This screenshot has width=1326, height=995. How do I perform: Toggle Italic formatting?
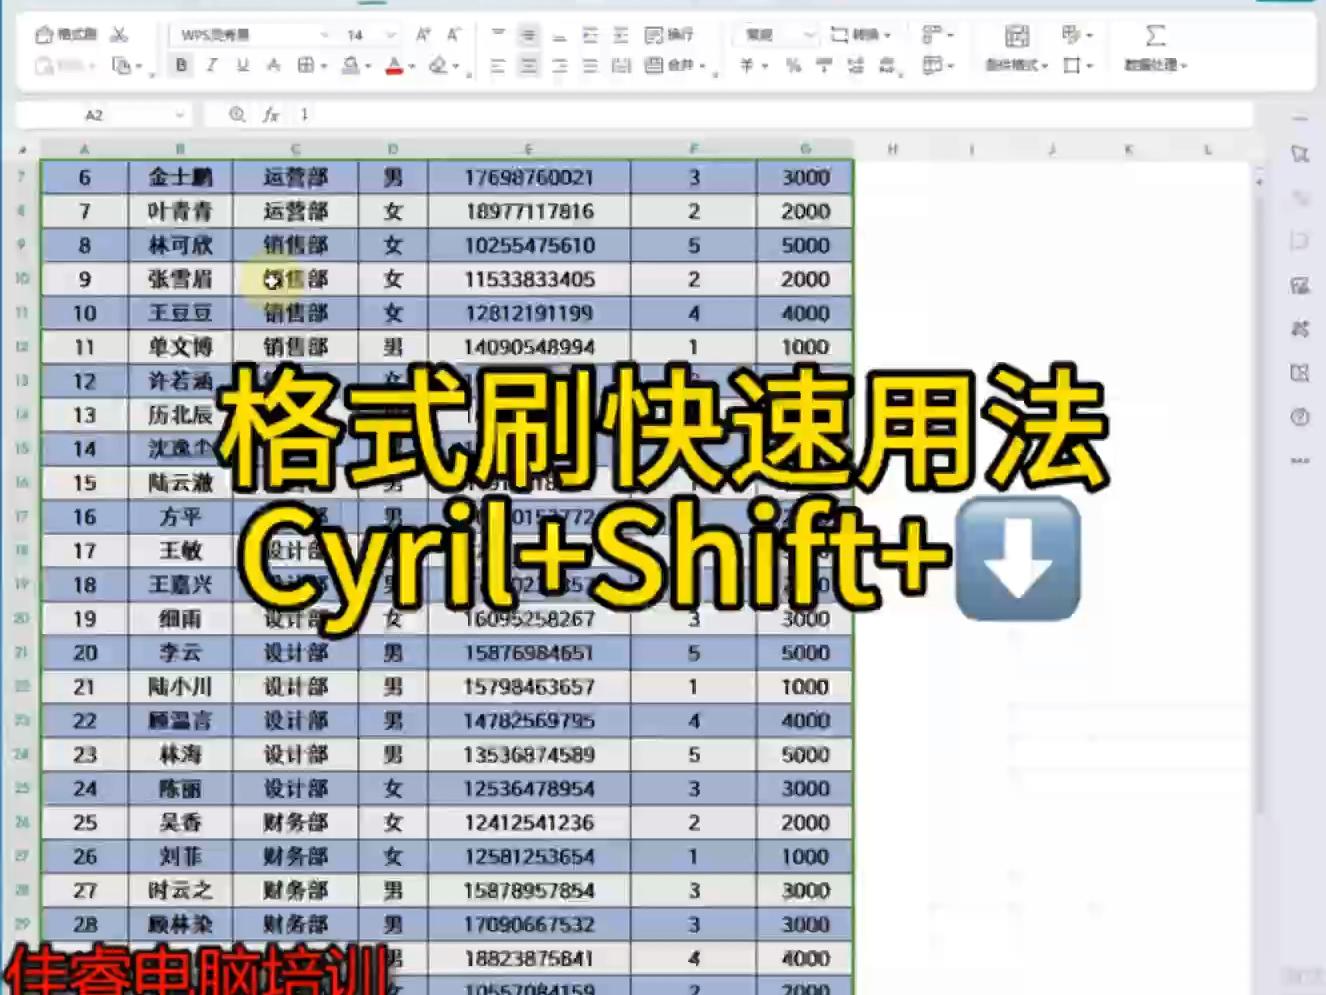coord(211,66)
